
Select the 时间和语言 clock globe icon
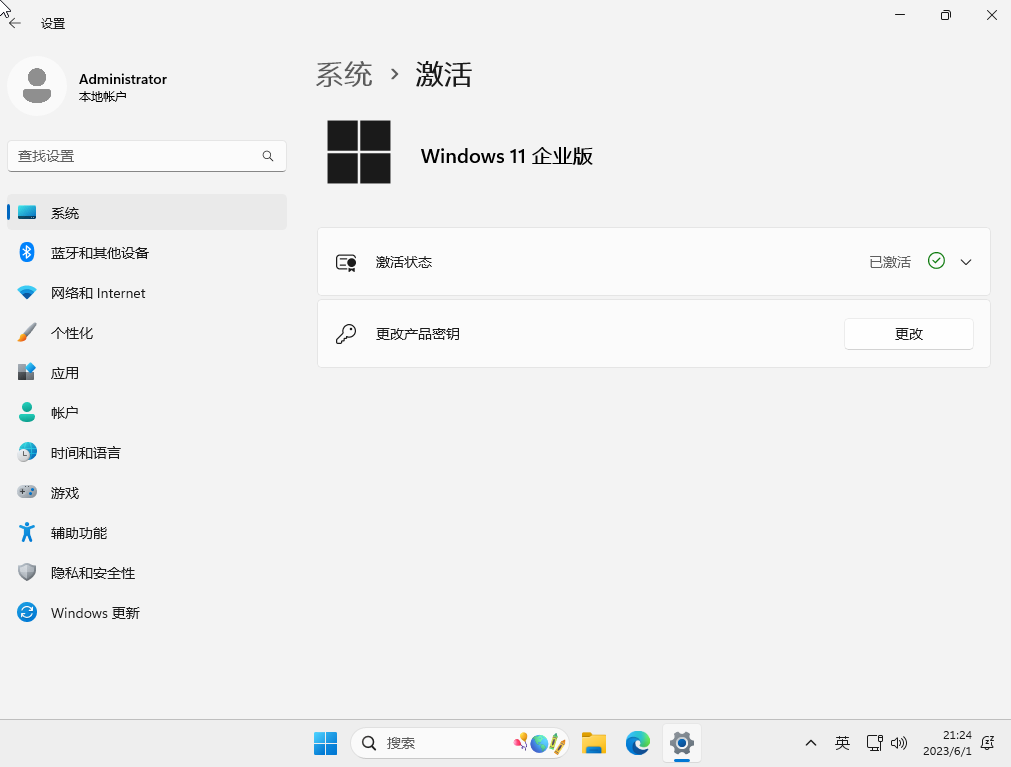click(27, 452)
